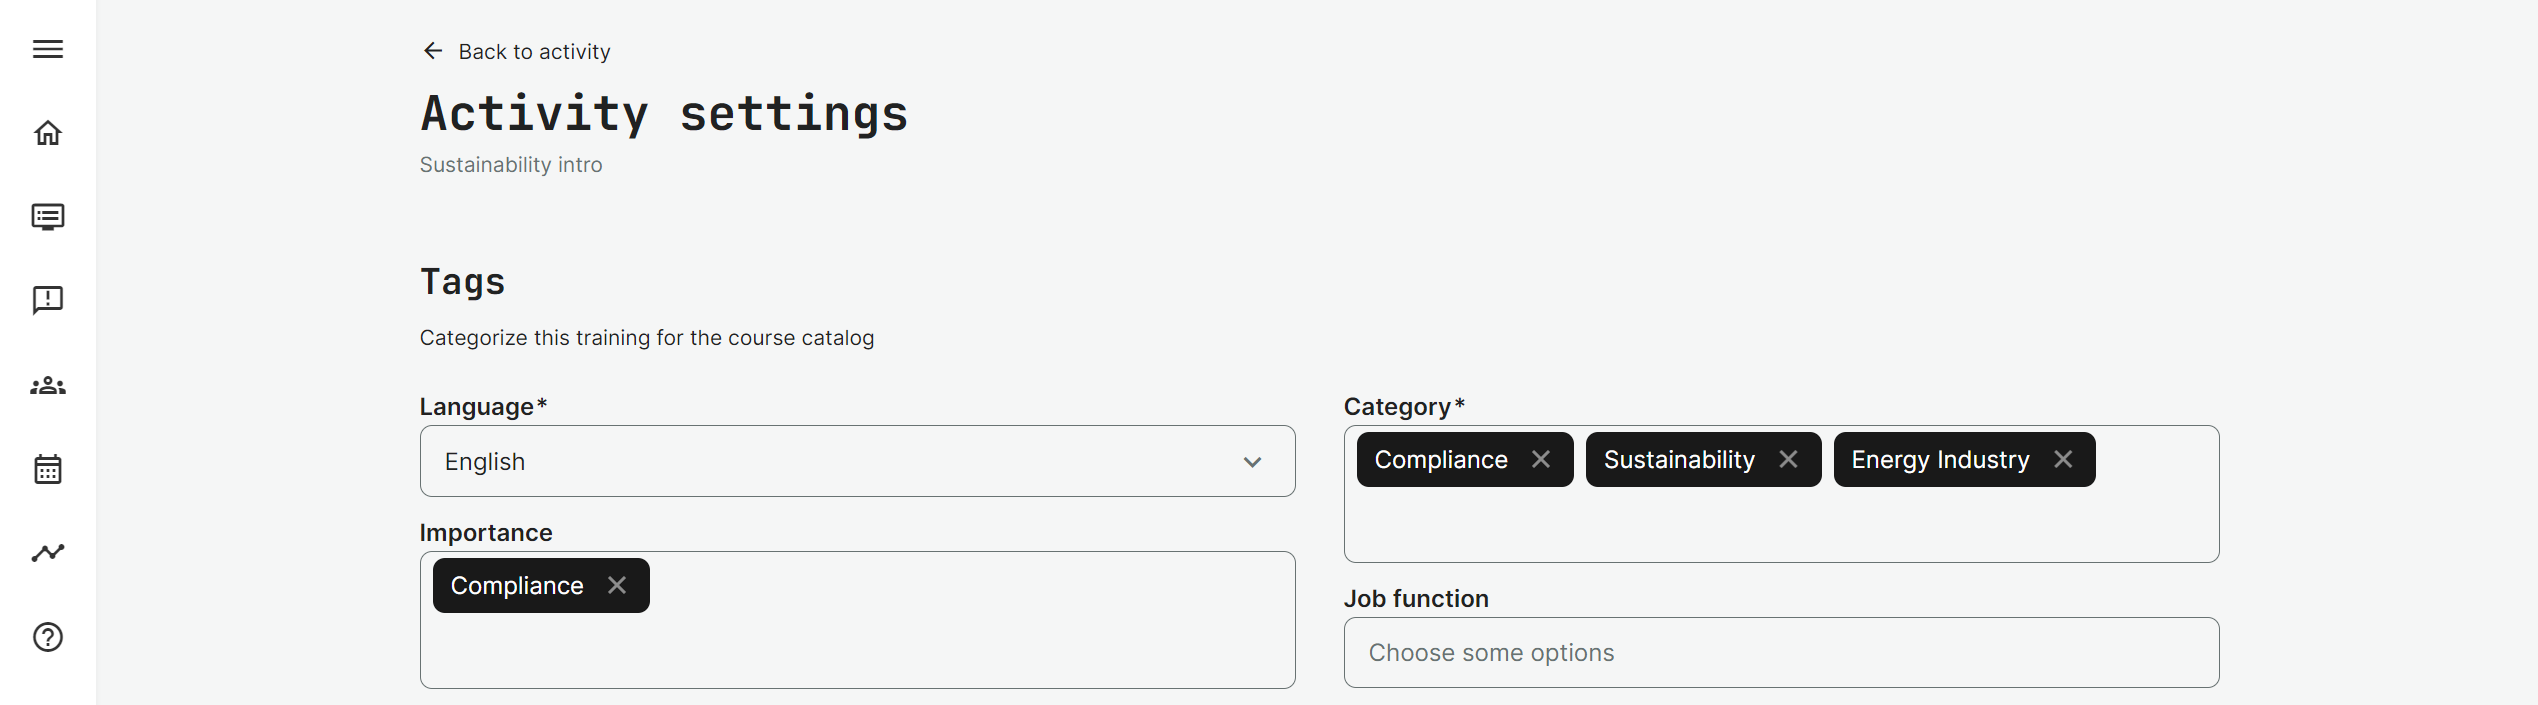2538x705 pixels.
Task: Remove Compliance tag from Importance
Action: (x=617, y=585)
